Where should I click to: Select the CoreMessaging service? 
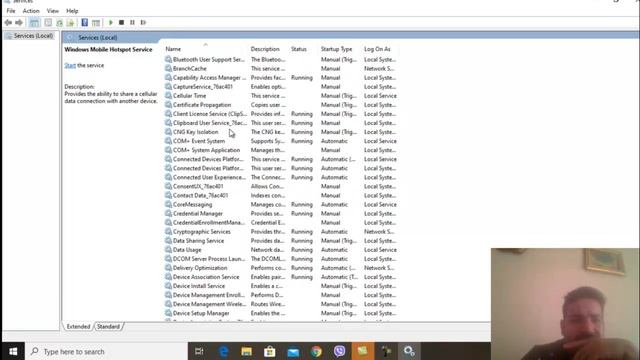[x=281, y=204]
